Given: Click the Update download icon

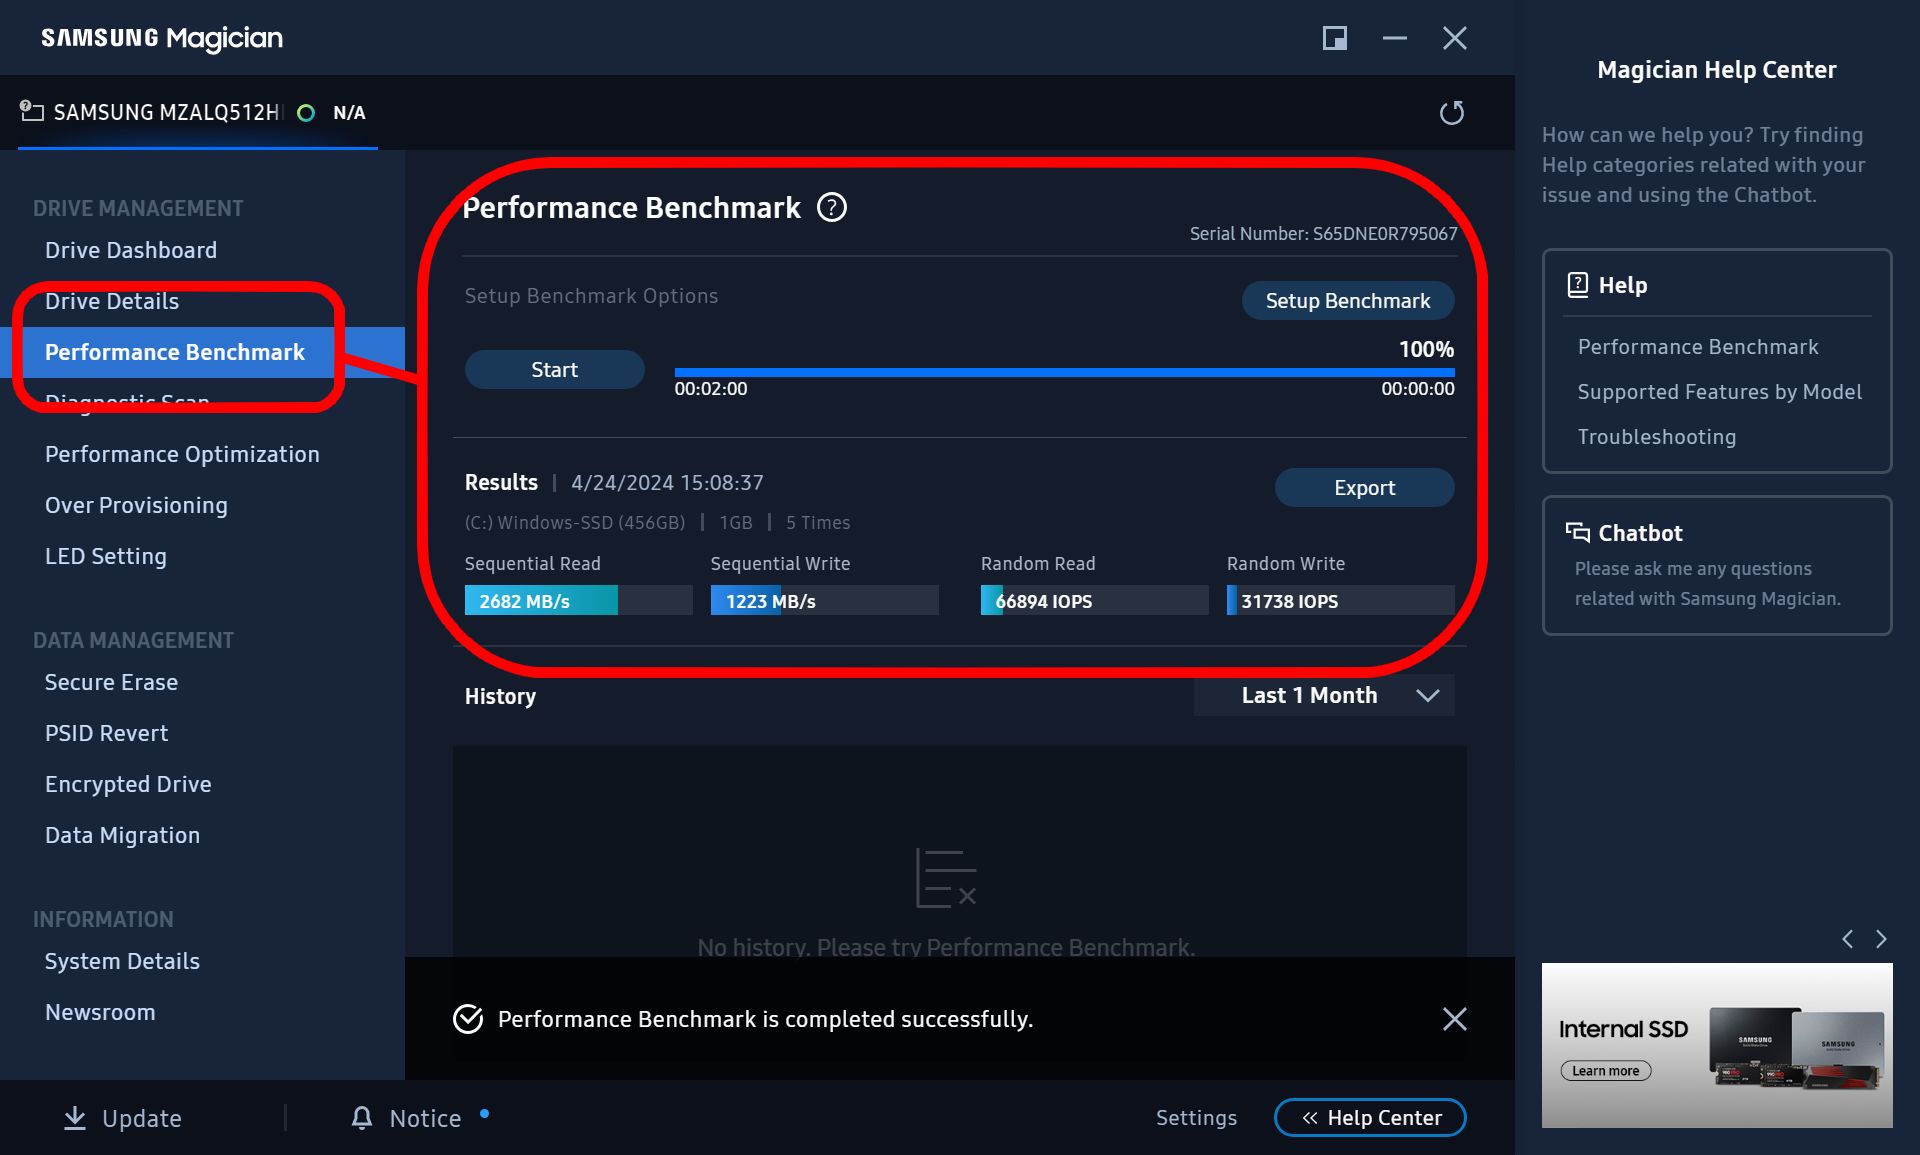Looking at the screenshot, I should pyautogui.click(x=75, y=1118).
